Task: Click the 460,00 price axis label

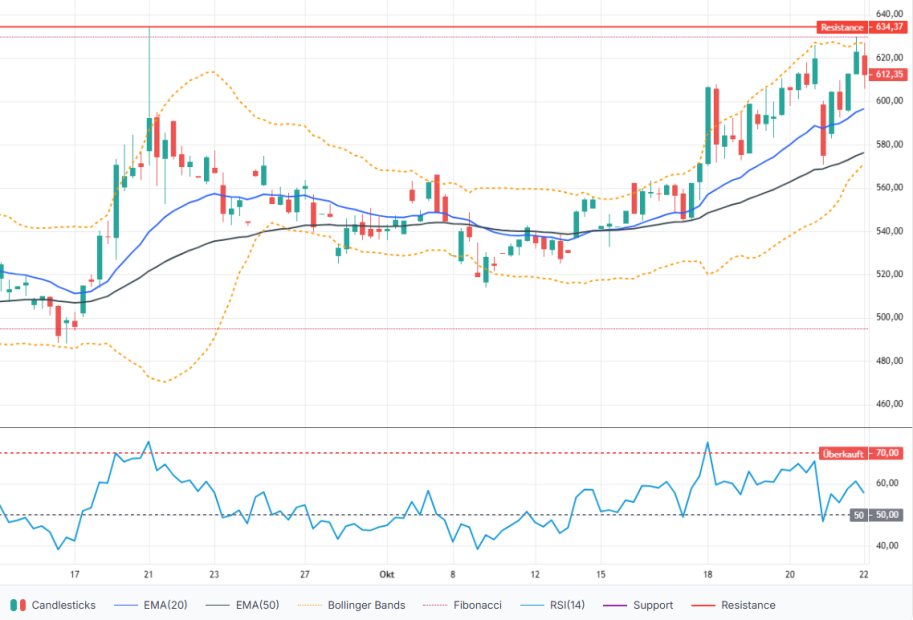Action: click(x=889, y=404)
